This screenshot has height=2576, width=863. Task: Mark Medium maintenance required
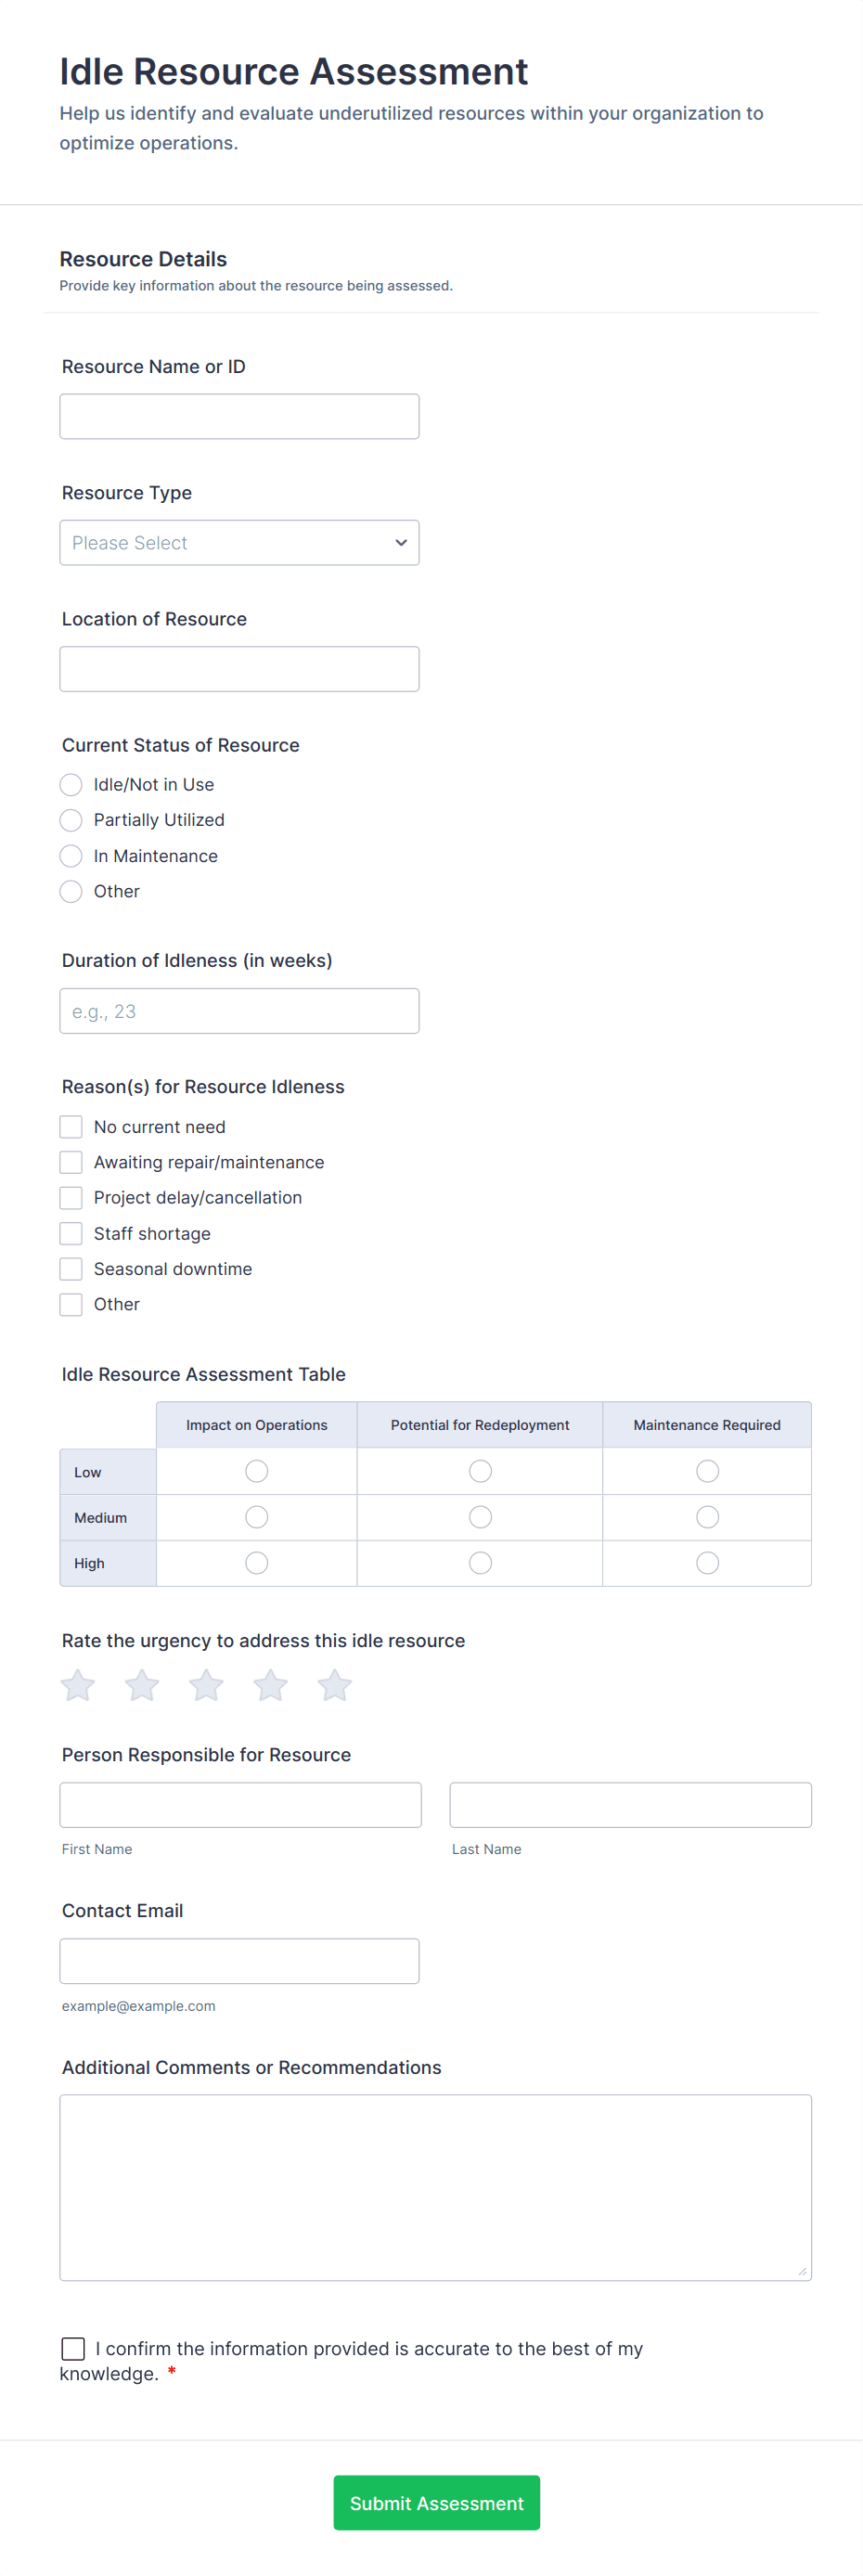(x=707, y=1517)
